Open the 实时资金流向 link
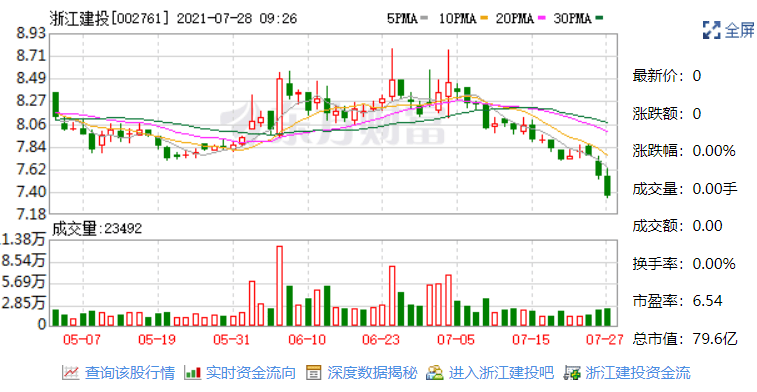This screenshot has width=757, height=392. pyautogui.click(x=251, y=373)
